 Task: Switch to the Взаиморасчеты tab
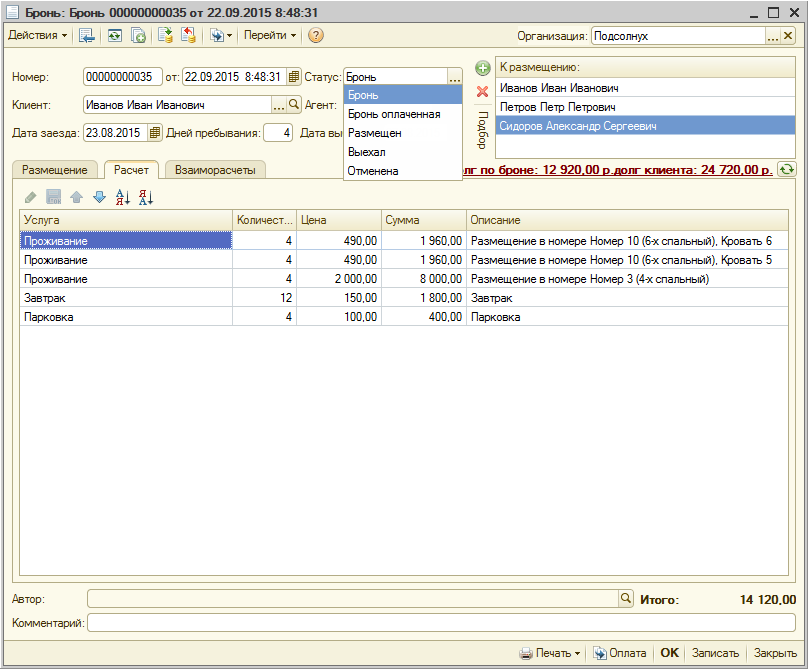(x=215, y=170)
